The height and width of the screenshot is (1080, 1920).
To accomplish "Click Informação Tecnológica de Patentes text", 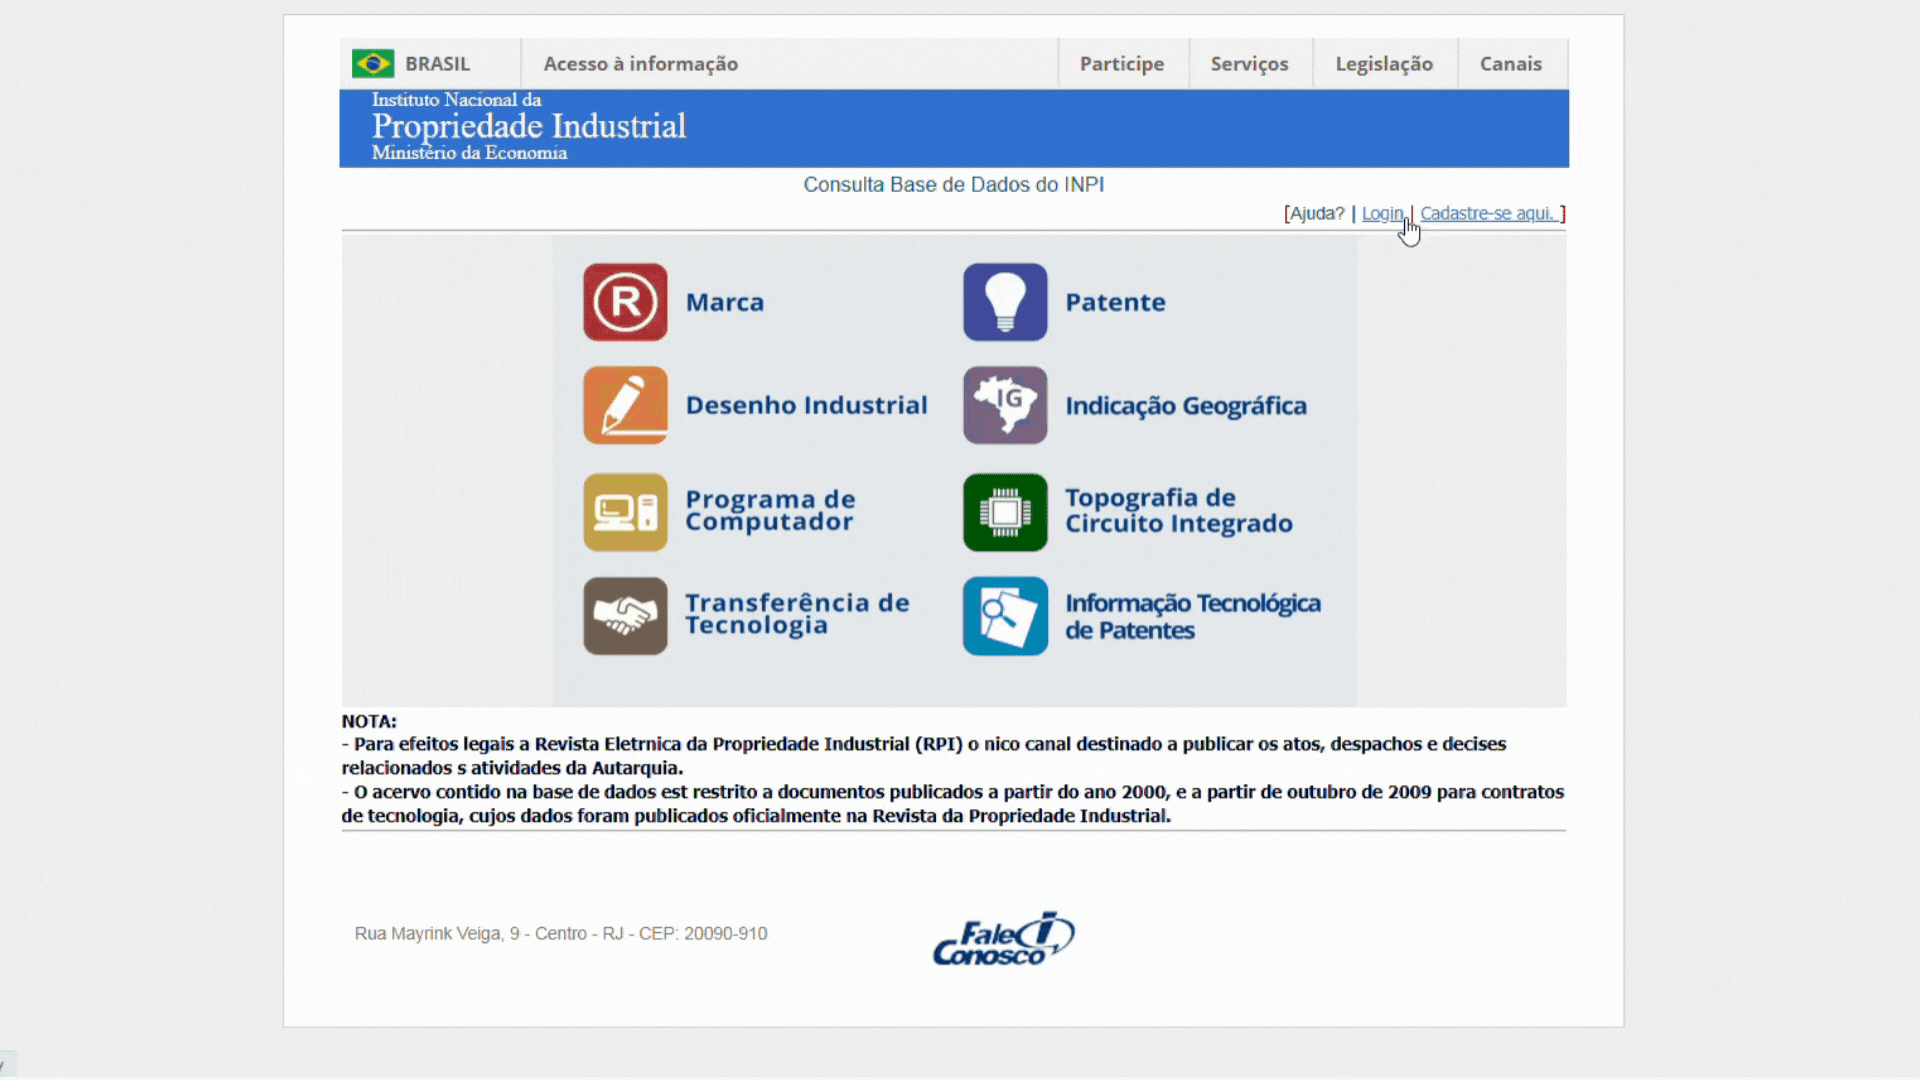I will (x=1193, y=616).
